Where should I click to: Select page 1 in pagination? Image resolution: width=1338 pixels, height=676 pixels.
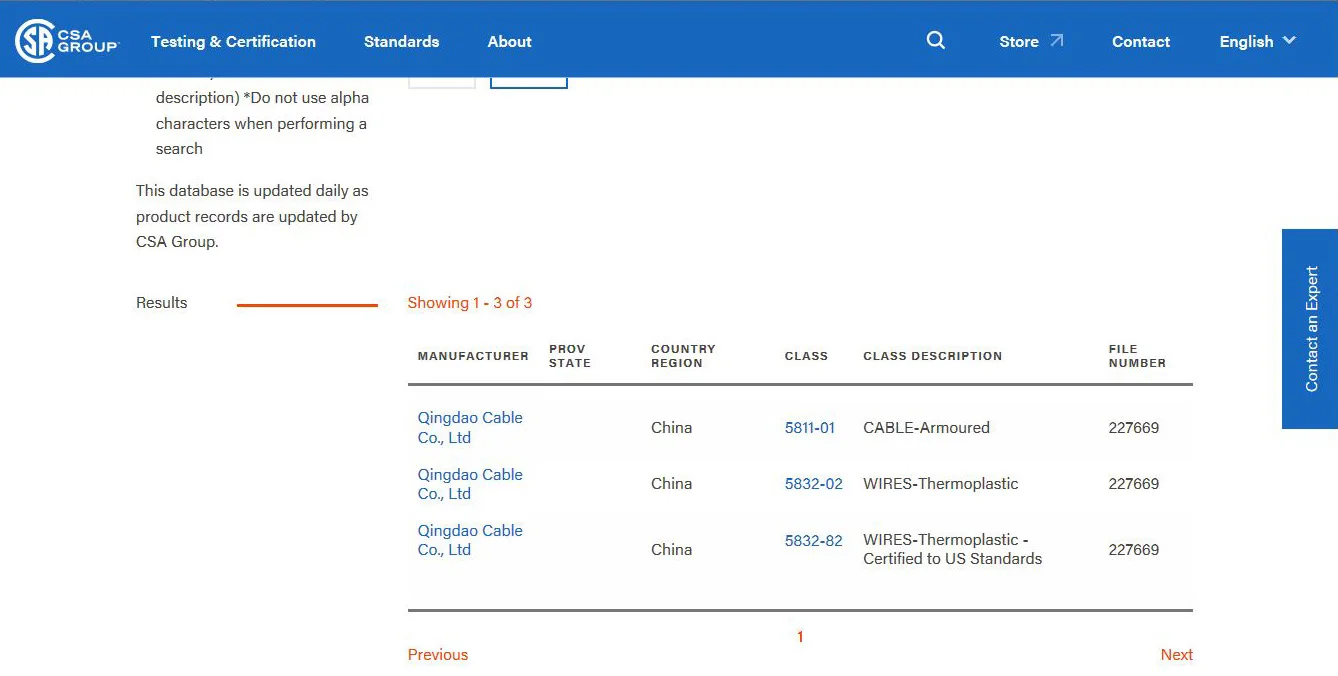coord(800,636)
